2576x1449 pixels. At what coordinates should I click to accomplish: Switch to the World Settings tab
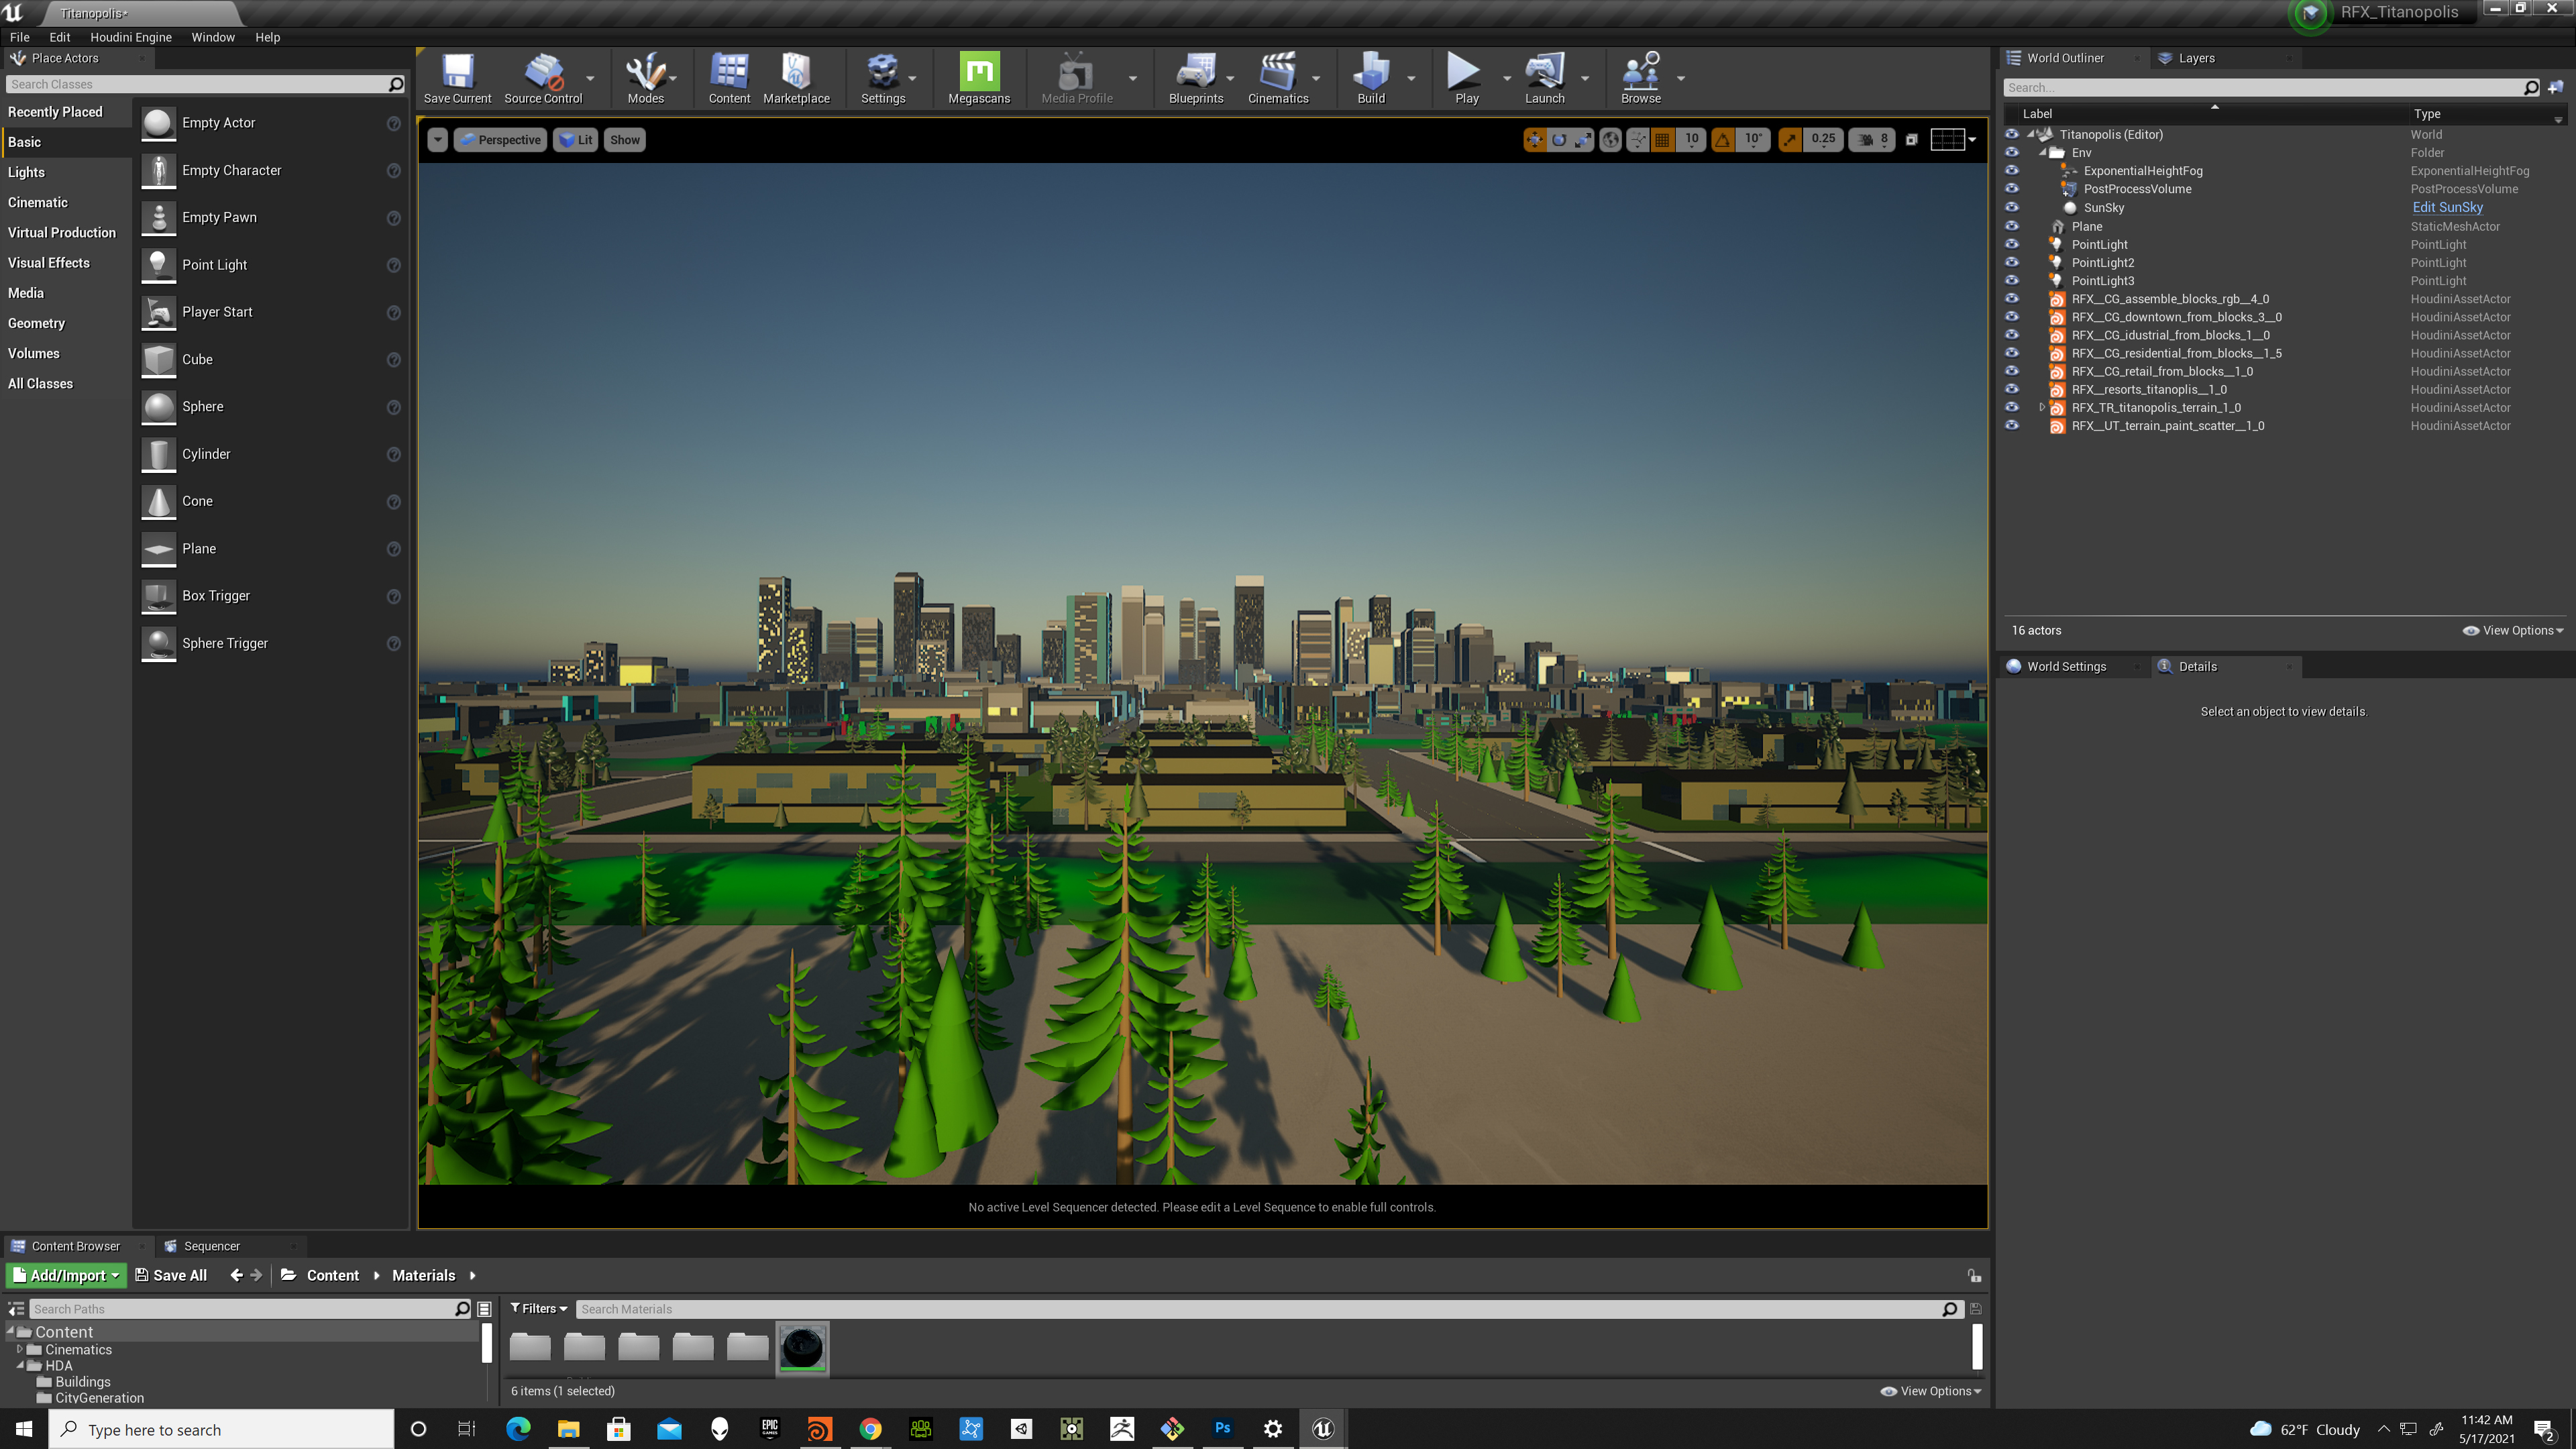point(2066,666)
